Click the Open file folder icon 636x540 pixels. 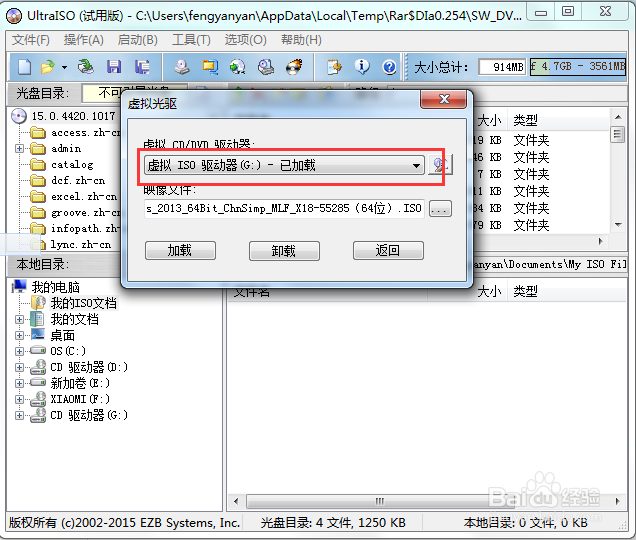(48, 67)
